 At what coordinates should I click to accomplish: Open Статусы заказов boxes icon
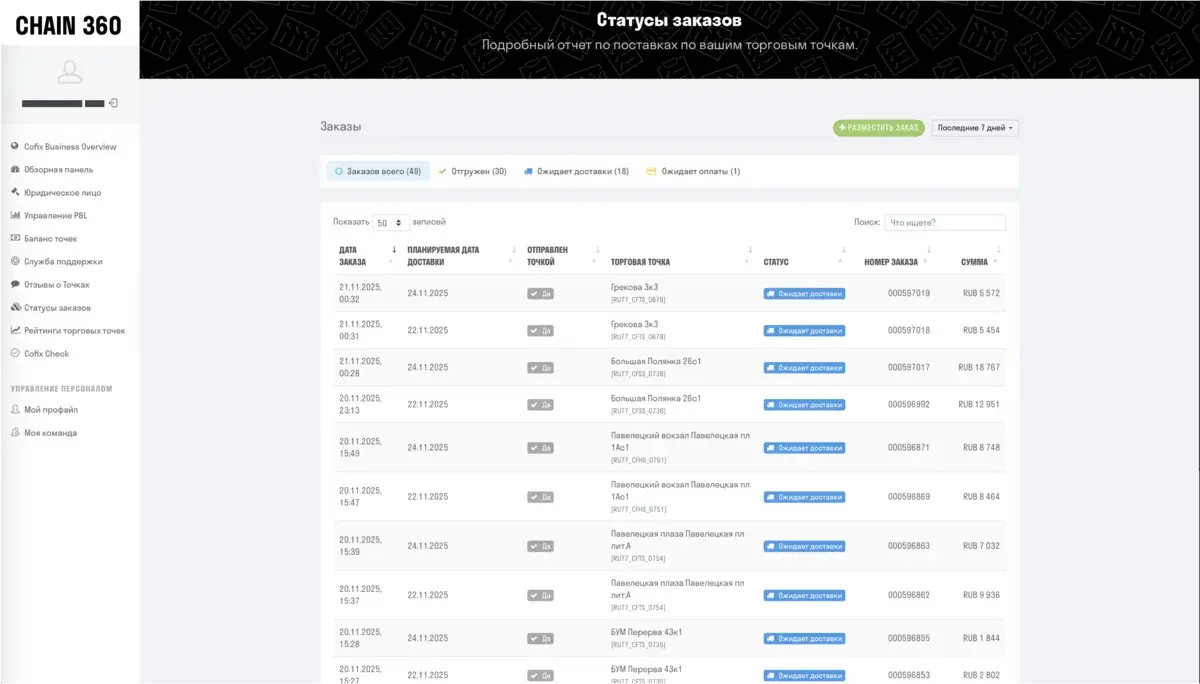click(15, 308)
